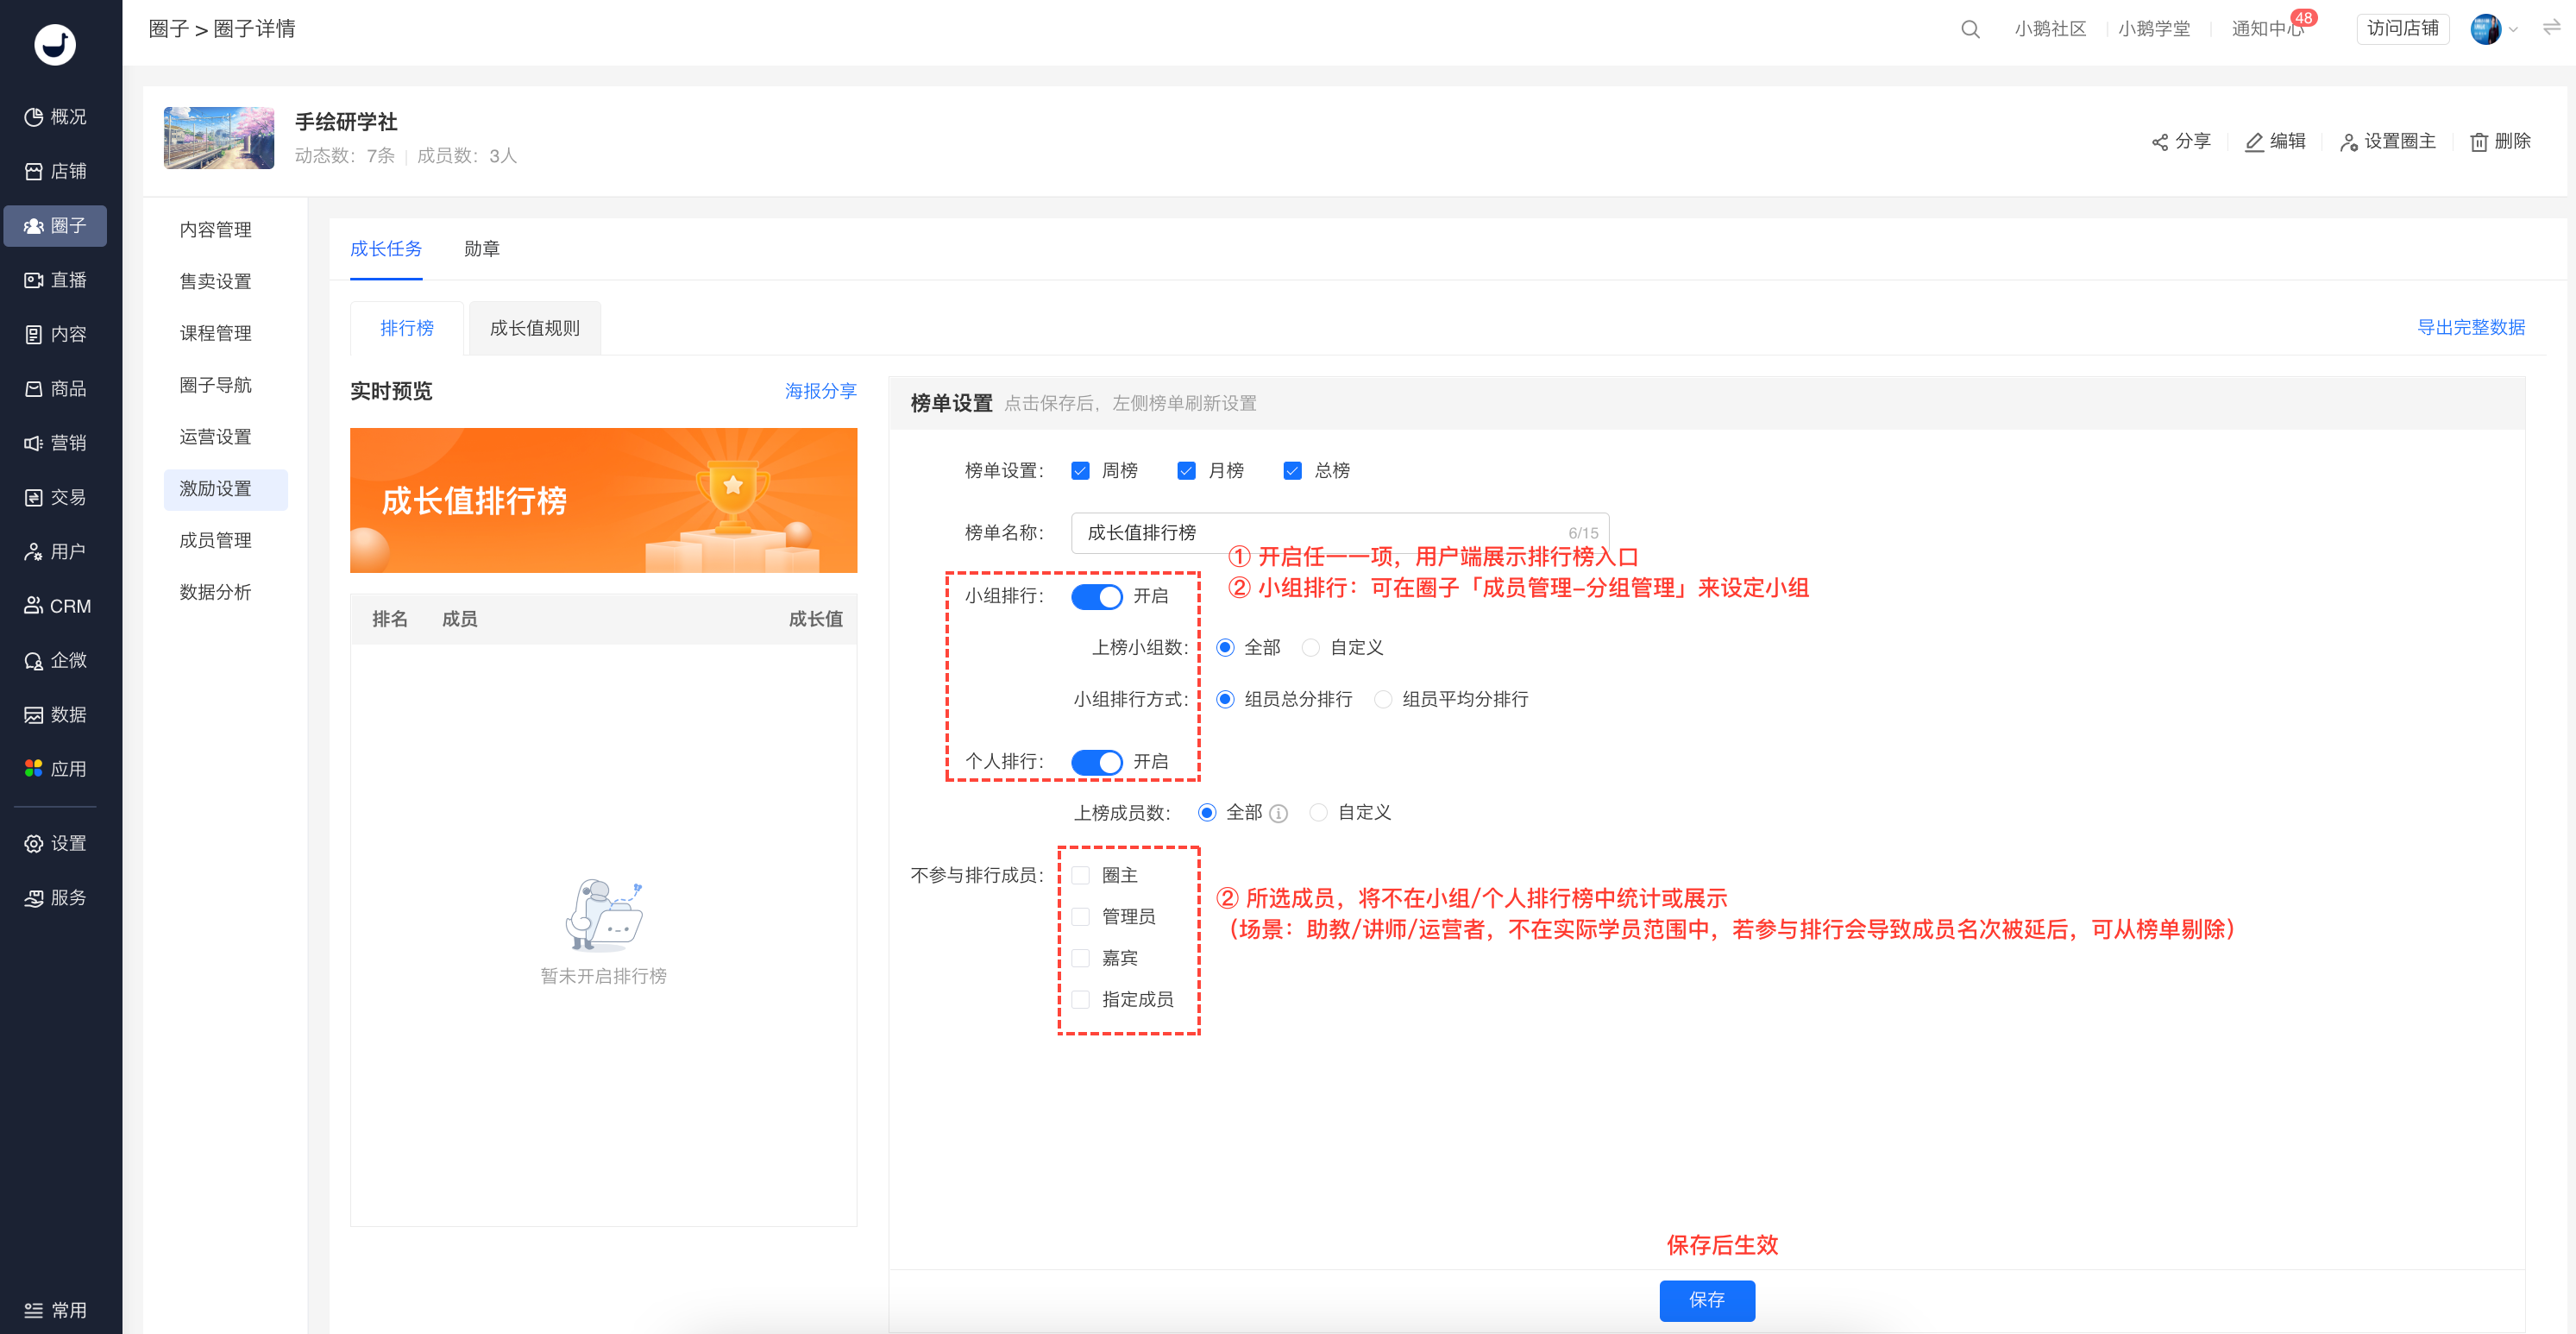Screen dimensions: 2576x1334
Task: Click 访问店铺 button
Action: 2403,29
